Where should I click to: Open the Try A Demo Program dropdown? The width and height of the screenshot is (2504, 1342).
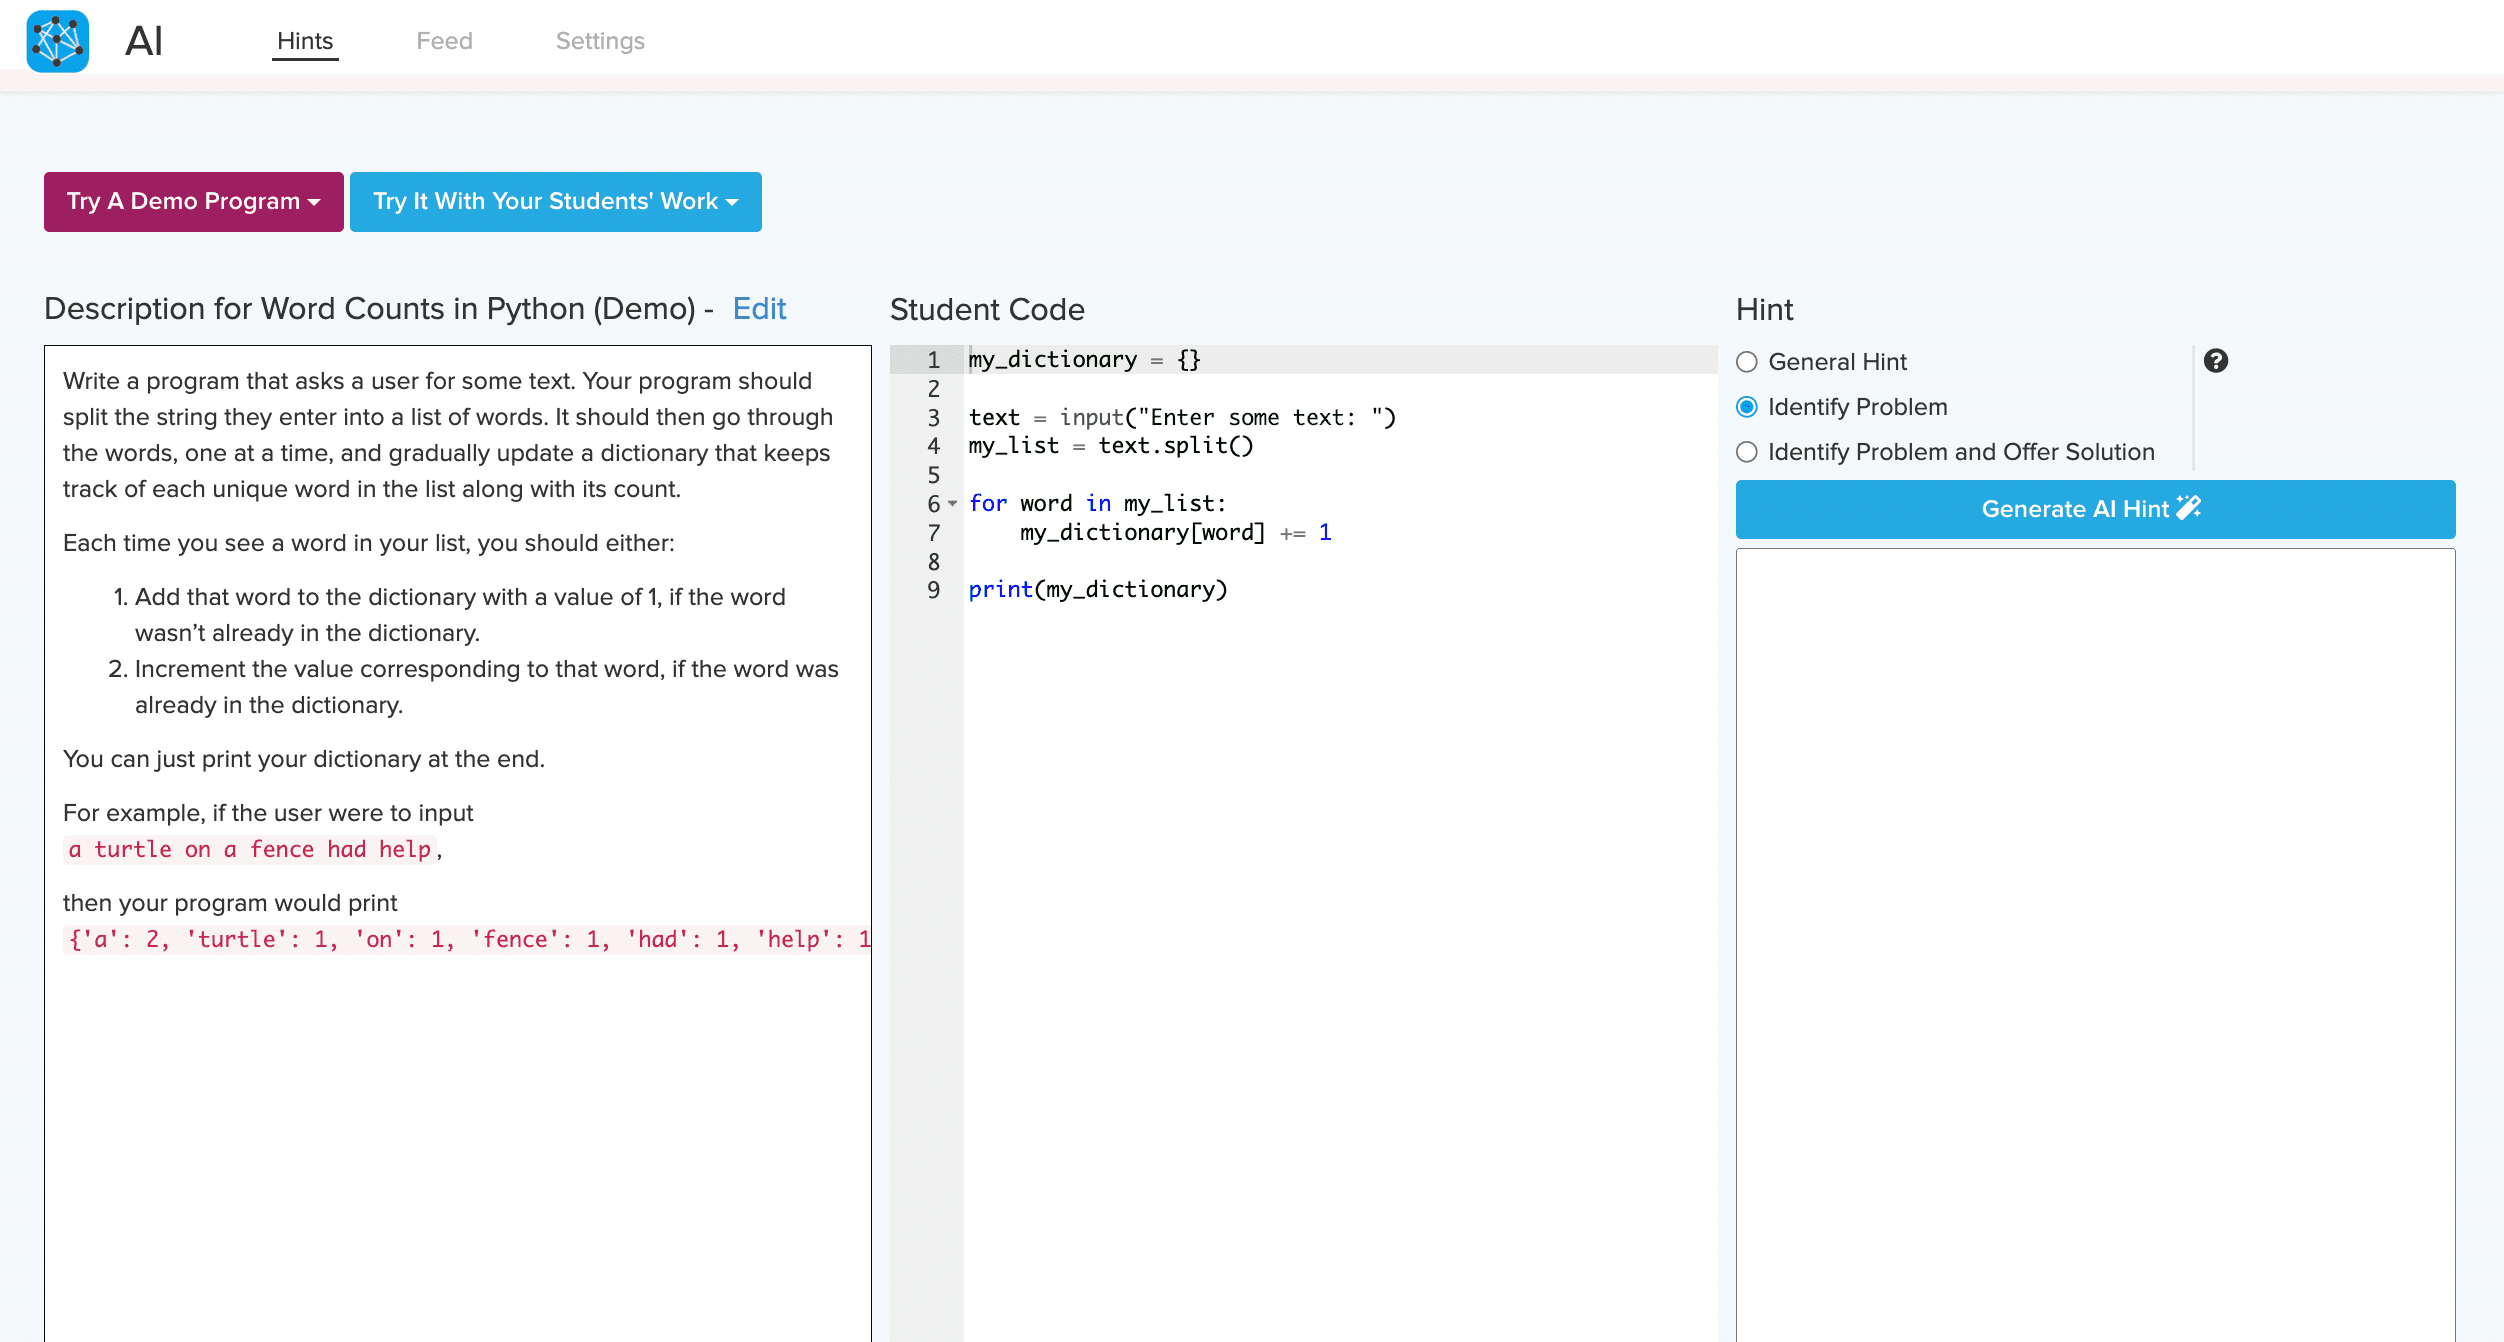tap(194, 202)
